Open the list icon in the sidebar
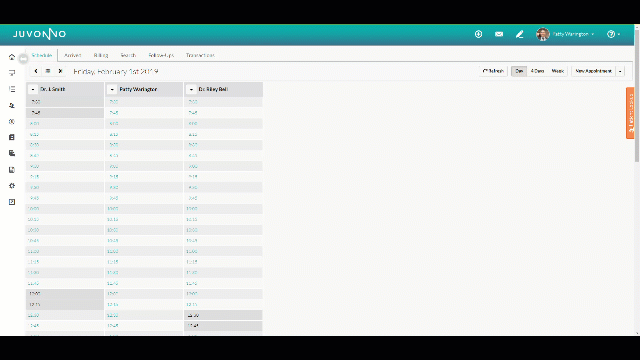The image size is (640, 360). coord(12,89)
